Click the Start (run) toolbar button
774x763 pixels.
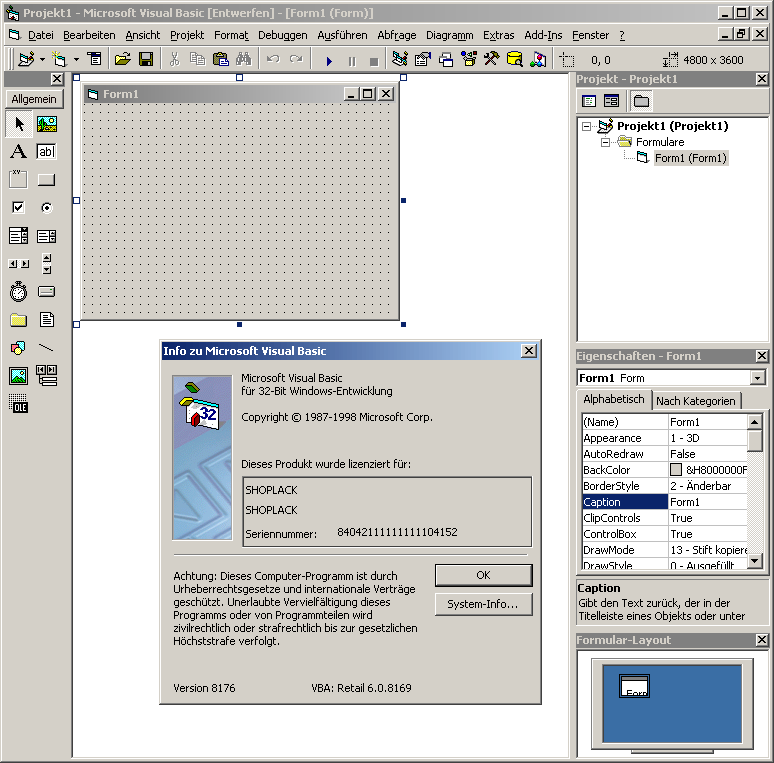(x=329, y=61)
